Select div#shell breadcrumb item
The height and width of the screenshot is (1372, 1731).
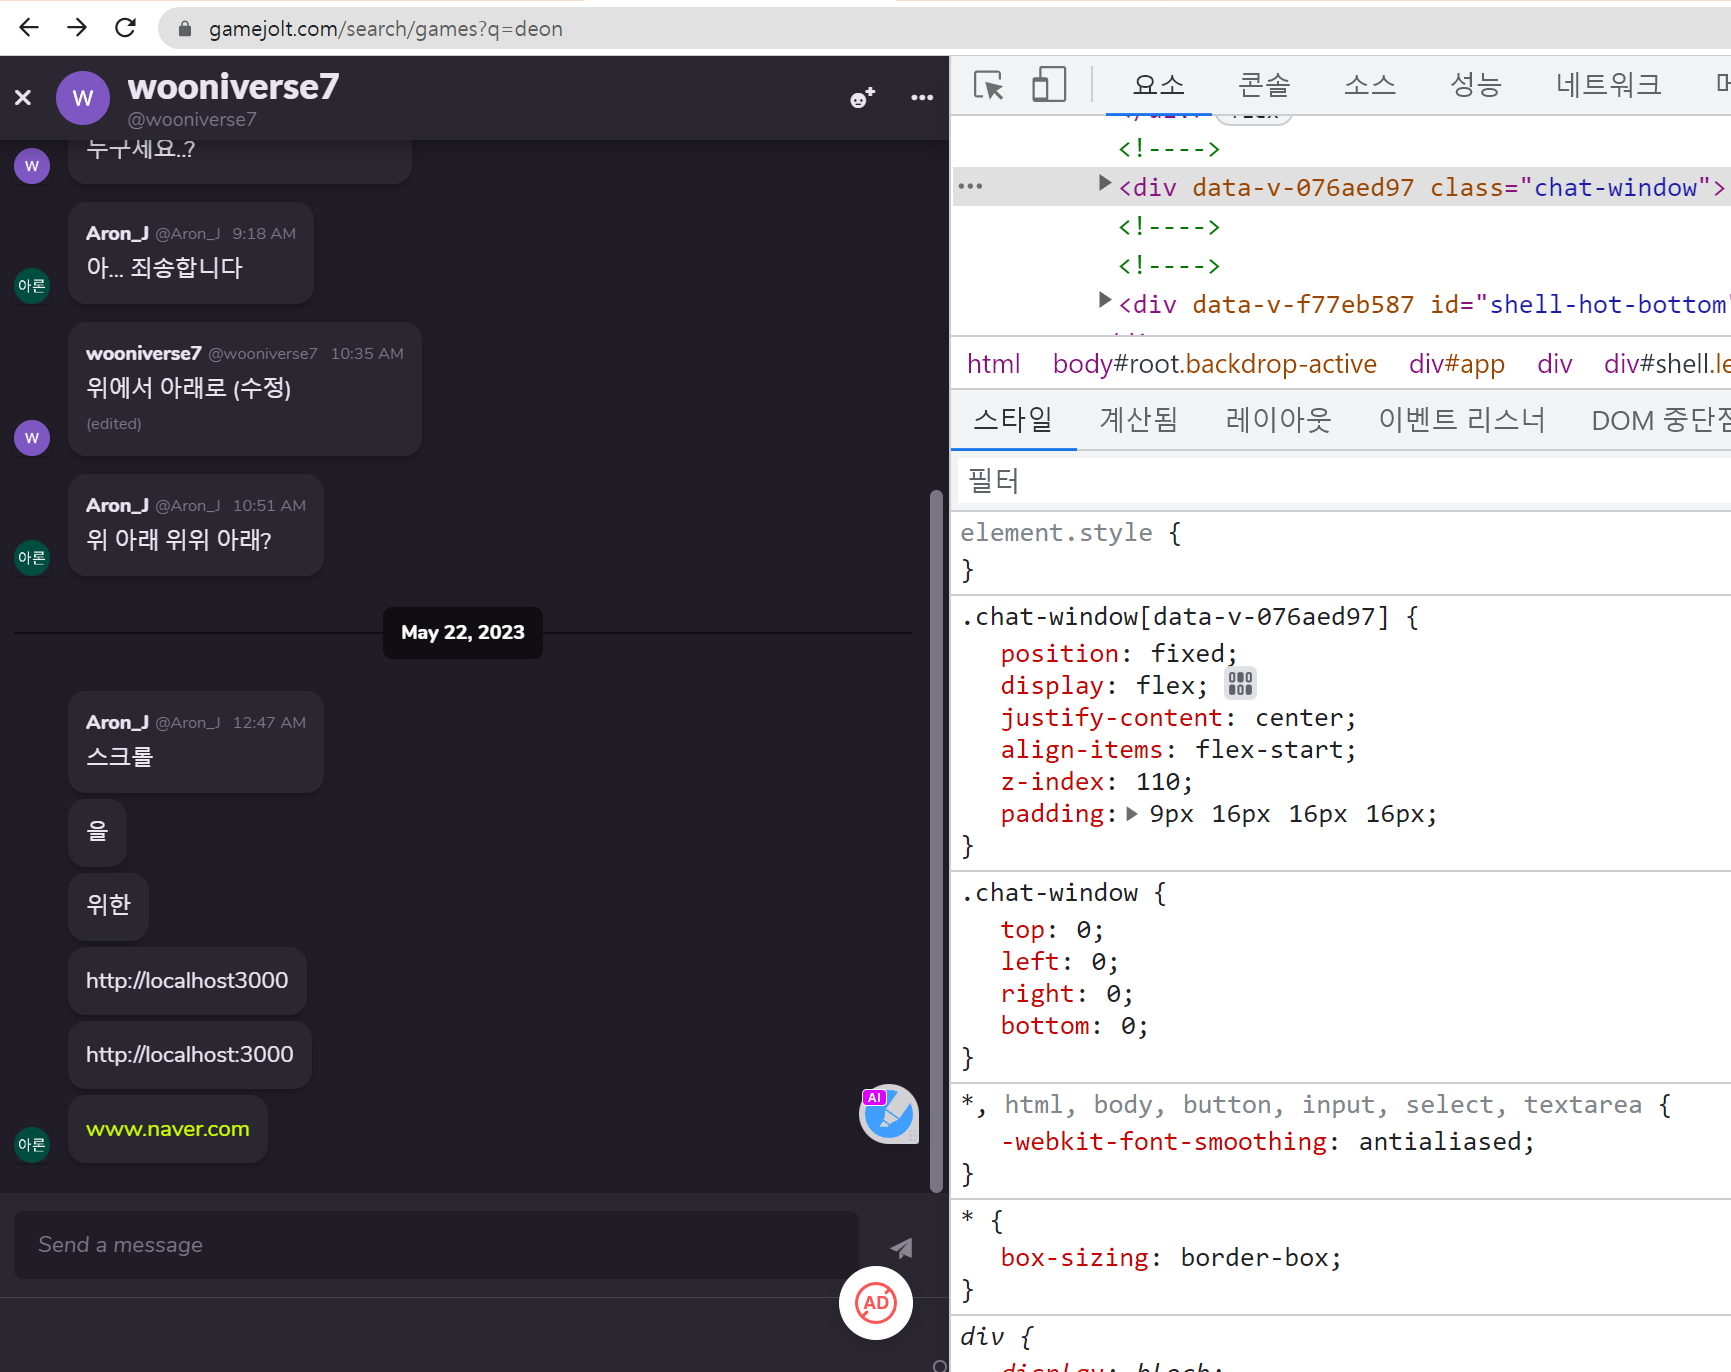point(1666,364)
